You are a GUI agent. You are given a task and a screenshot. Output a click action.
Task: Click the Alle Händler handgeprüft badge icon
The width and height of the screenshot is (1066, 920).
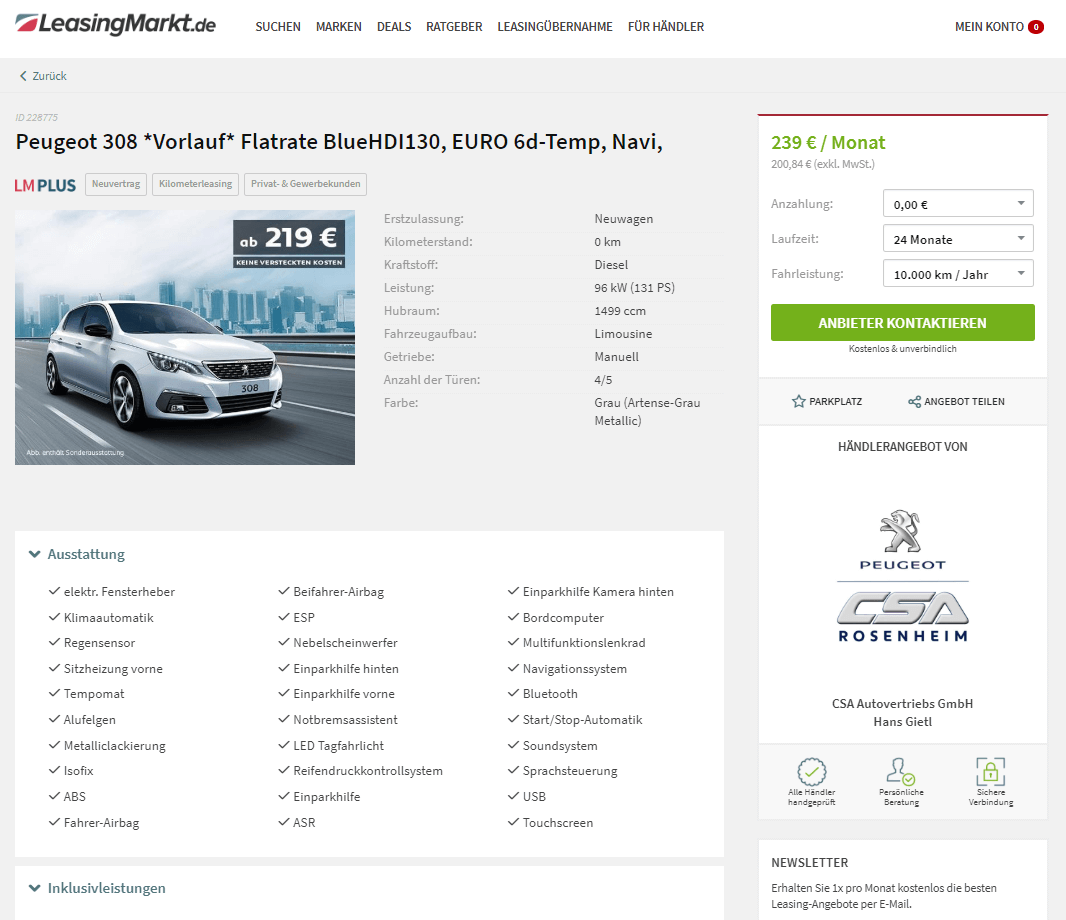(812, 772)
